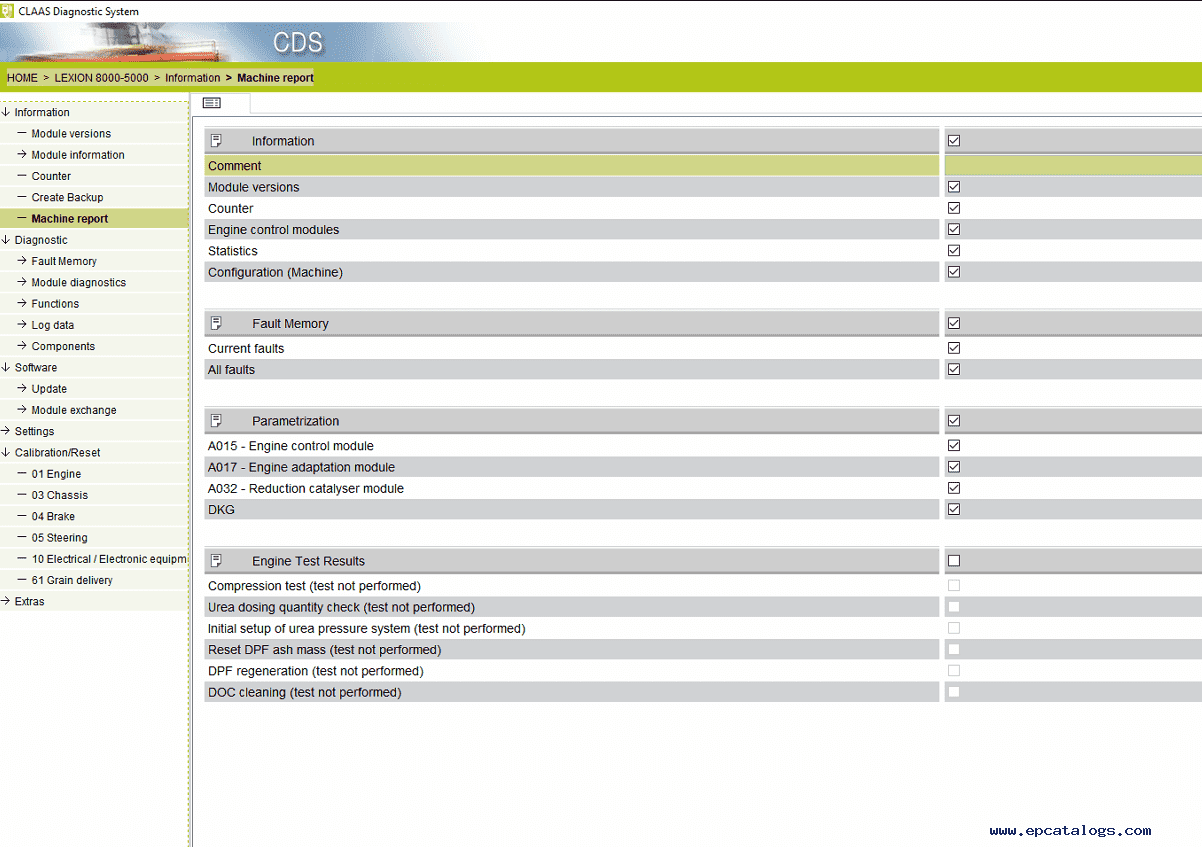Screen dimensions: 1202x847
Task: Open Create Backup in the sidebar
Action: pyautogui.click(x=67, y=197)
